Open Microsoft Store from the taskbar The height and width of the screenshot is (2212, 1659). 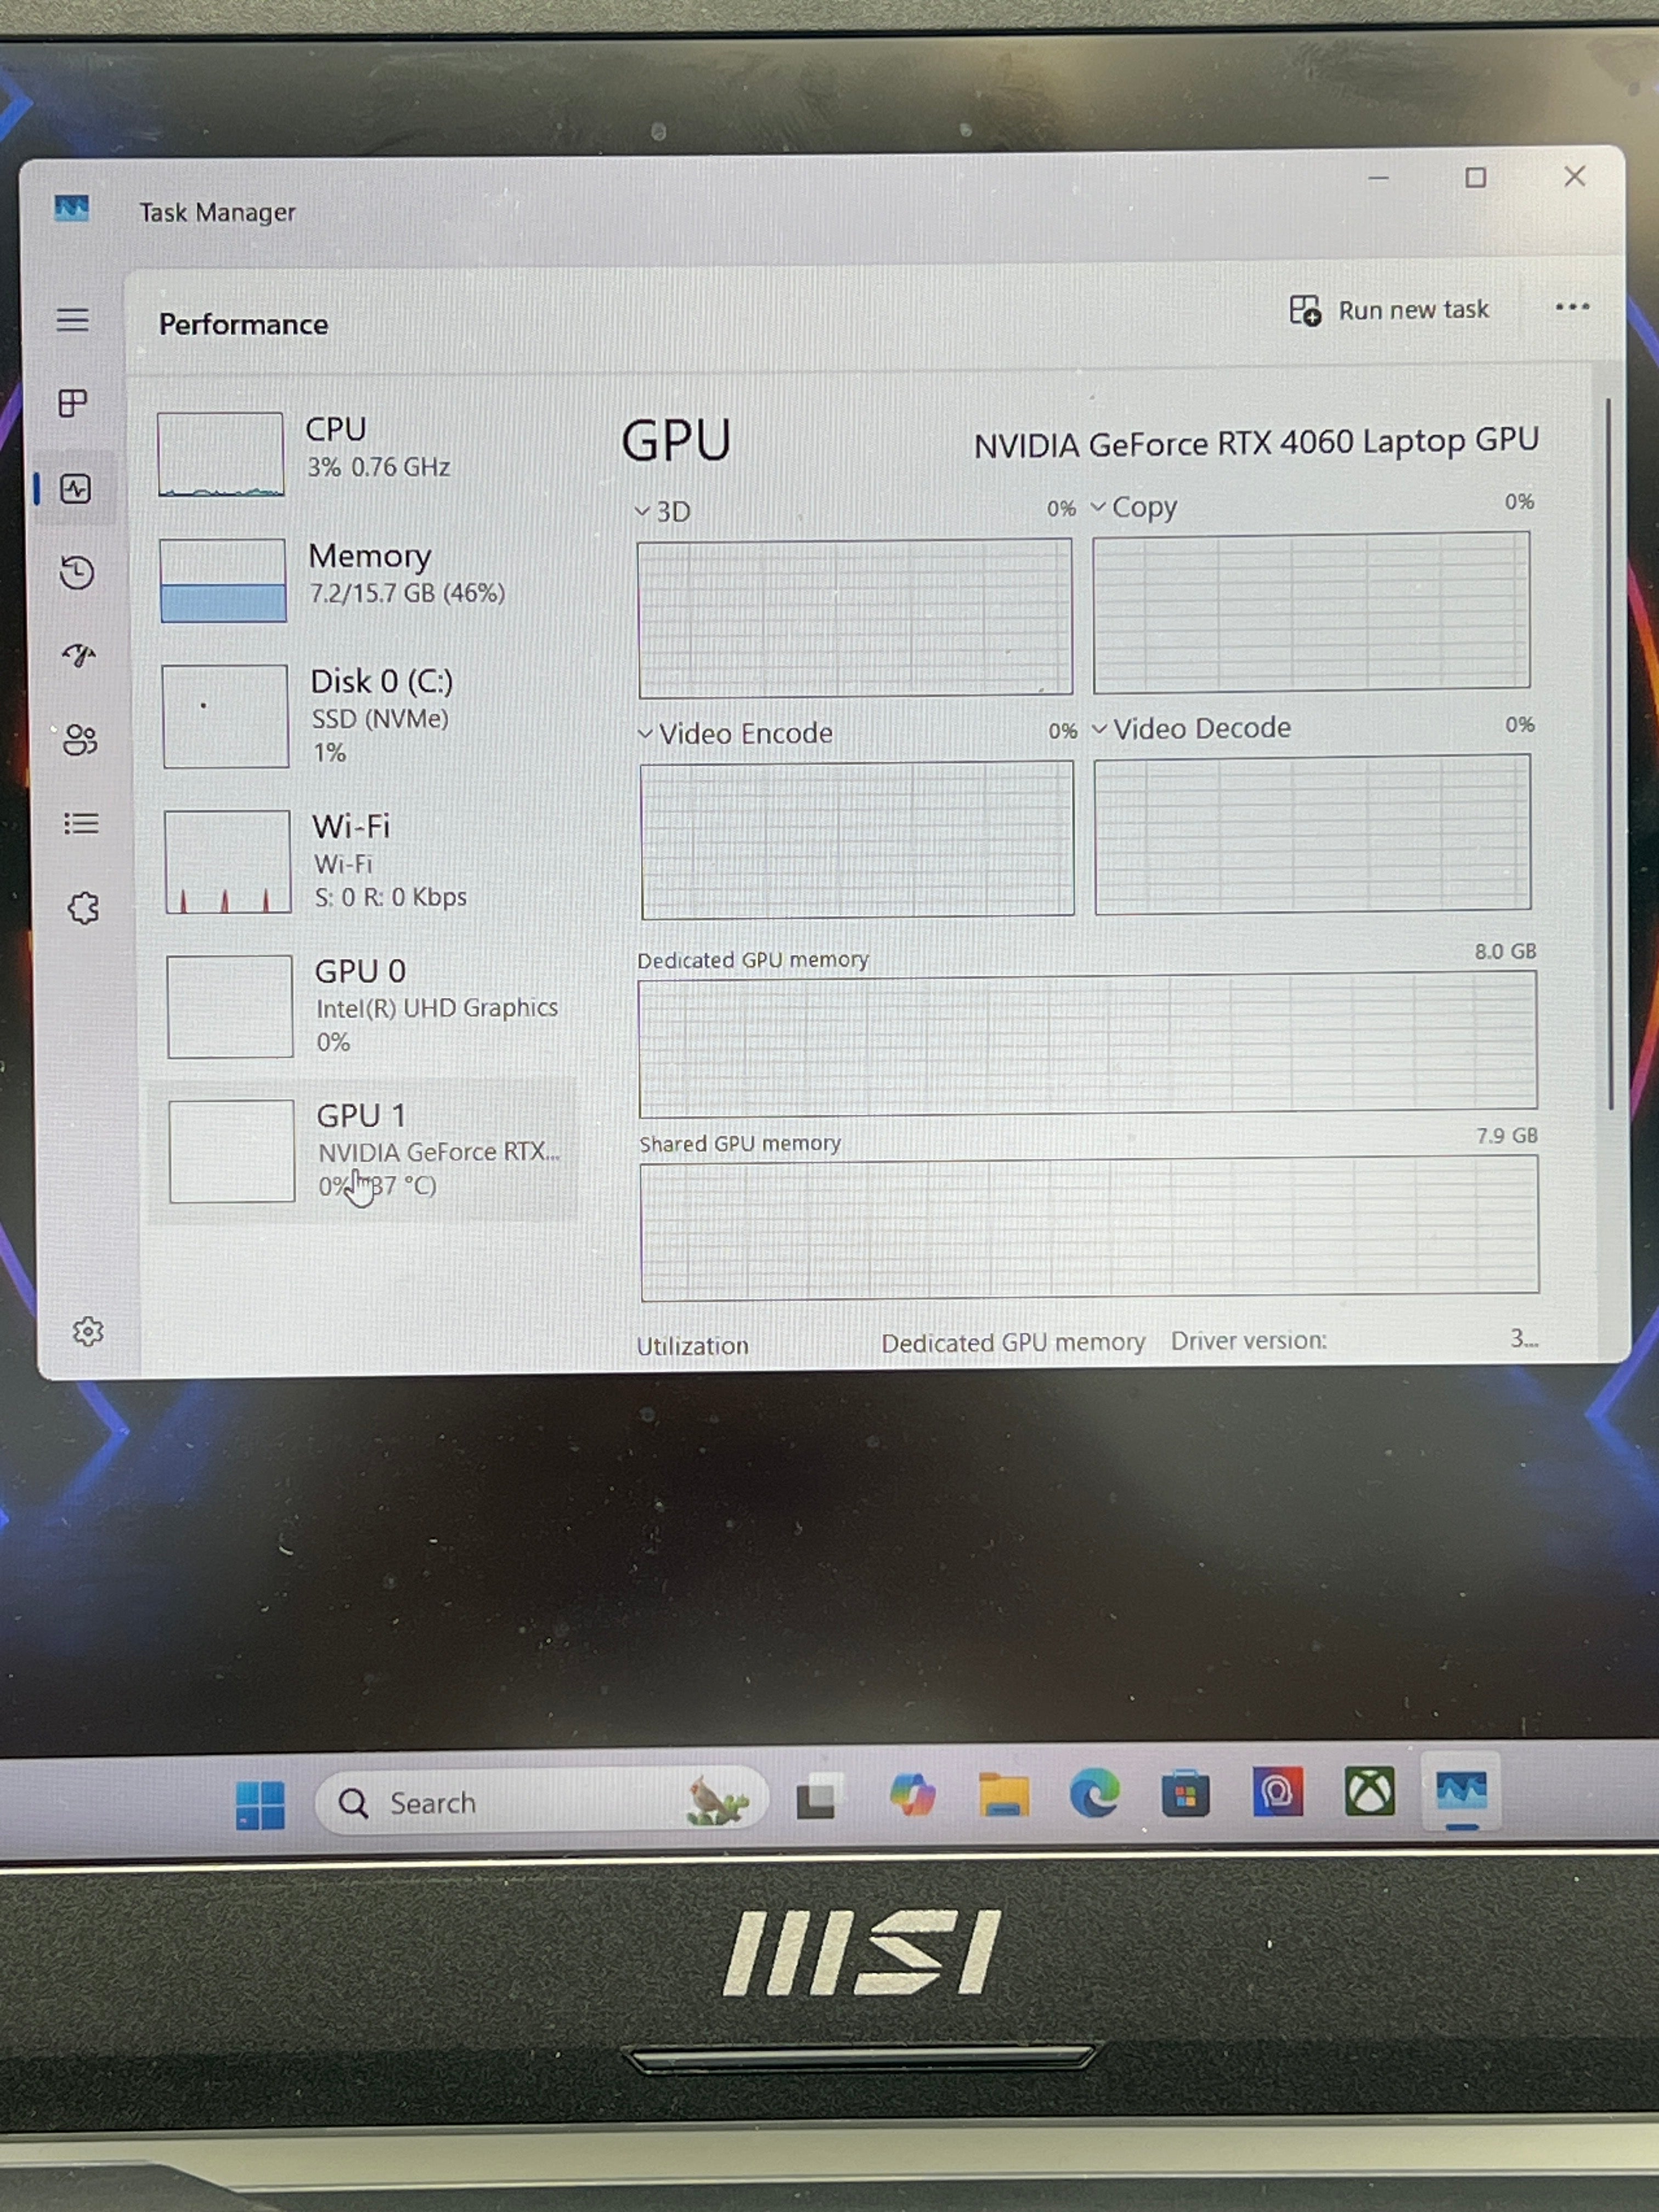[x=1186, y=1793]
